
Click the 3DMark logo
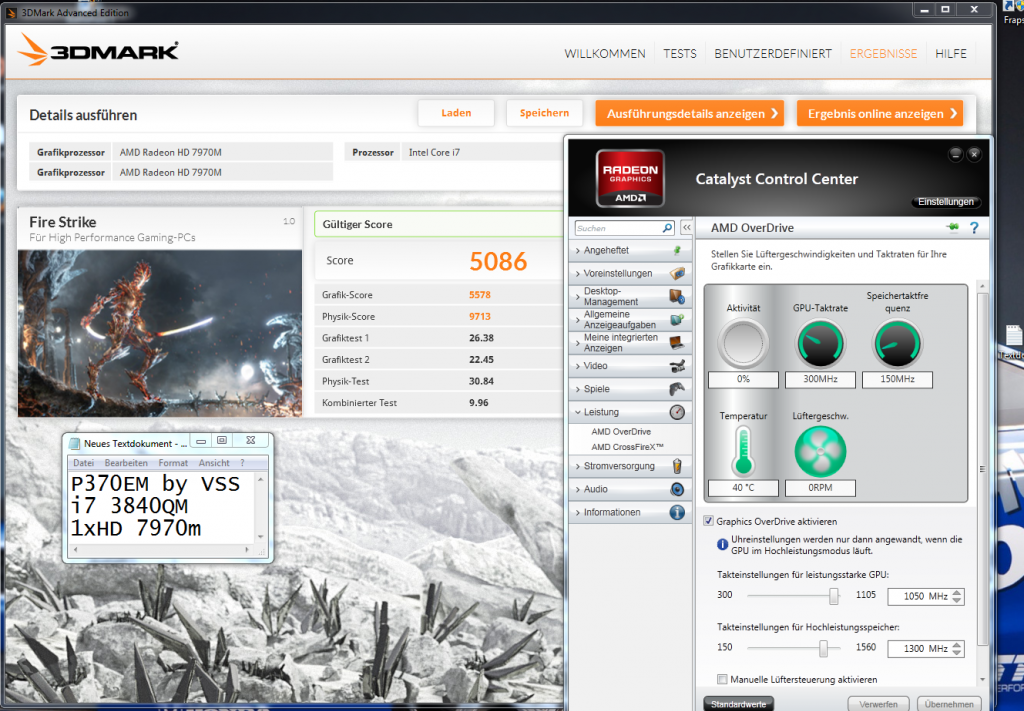coord(98,50)
